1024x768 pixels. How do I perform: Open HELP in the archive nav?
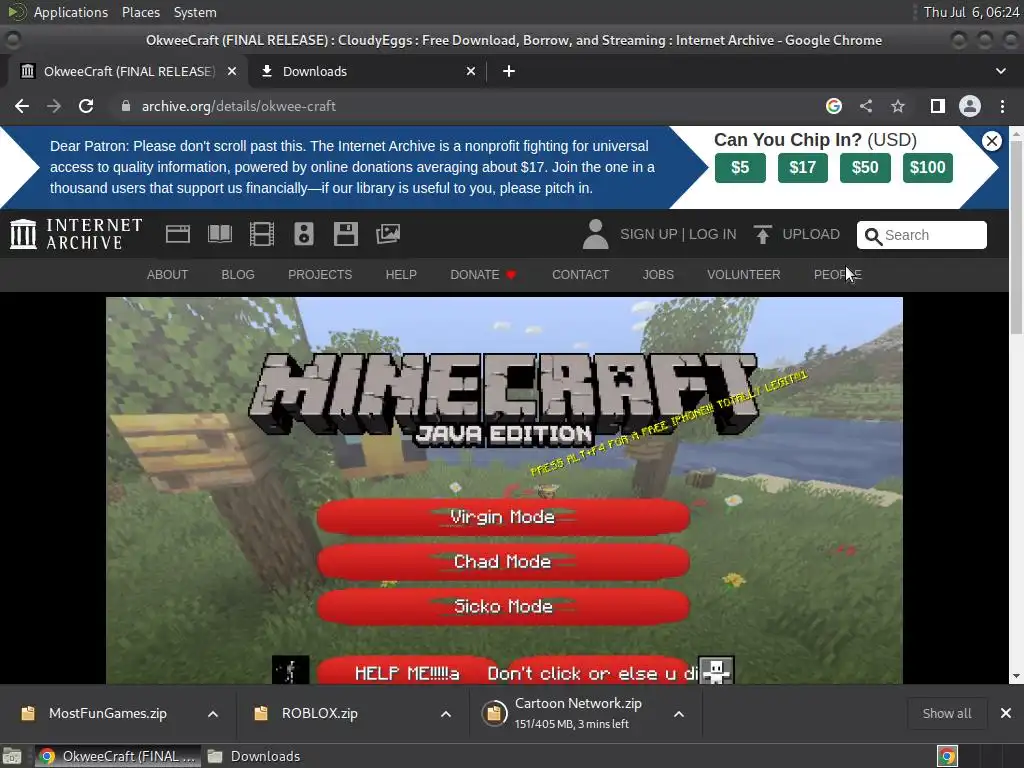click(401, 274)
